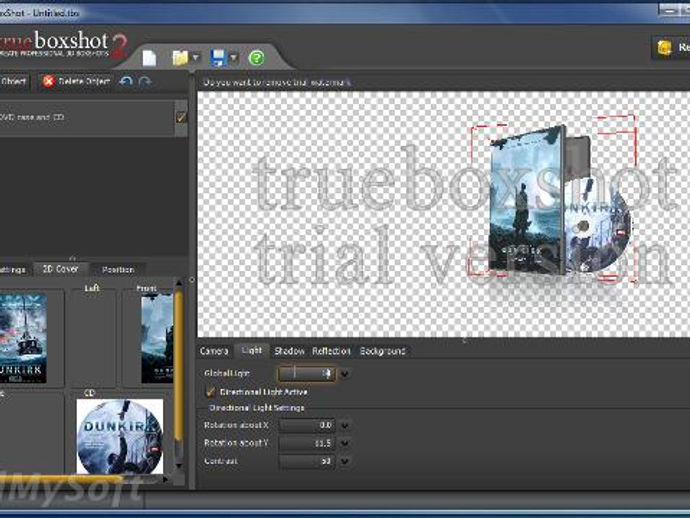This screenshot has height=518, width=690.
Task: Click the Contrast value field
Action: (306, 461)
